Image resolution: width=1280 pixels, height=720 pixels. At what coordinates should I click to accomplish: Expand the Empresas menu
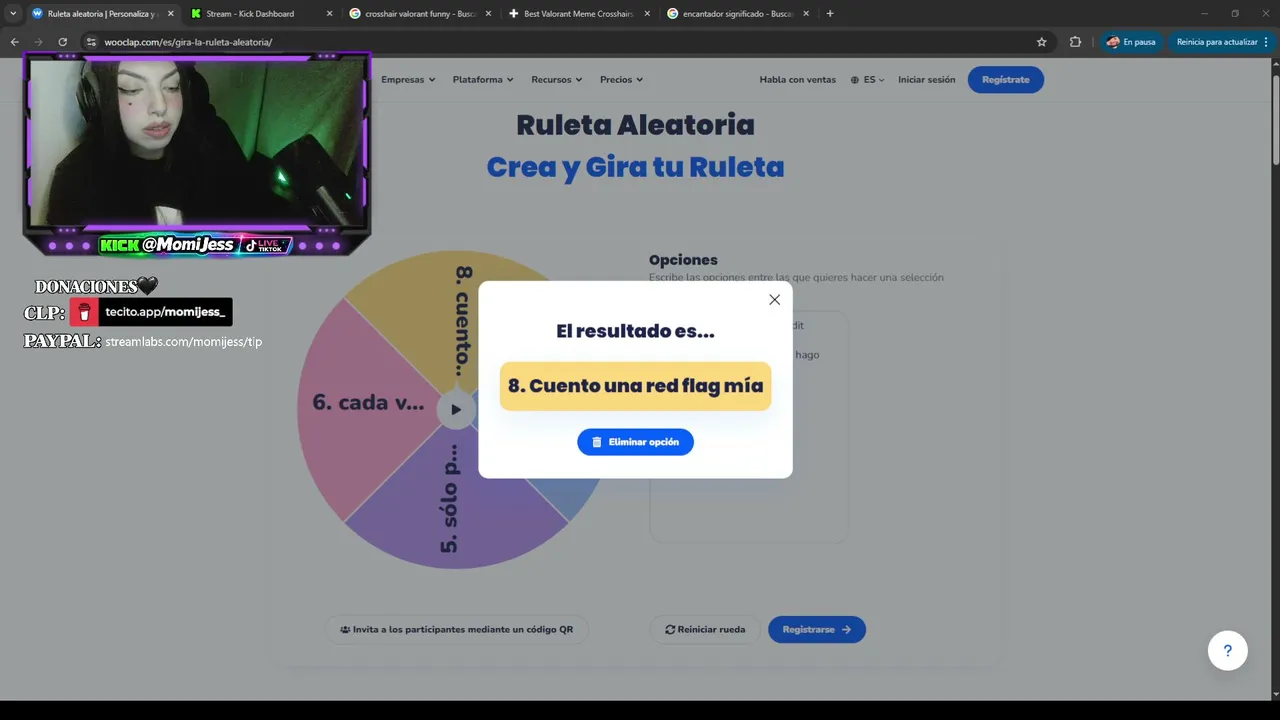tap(408, 80)
